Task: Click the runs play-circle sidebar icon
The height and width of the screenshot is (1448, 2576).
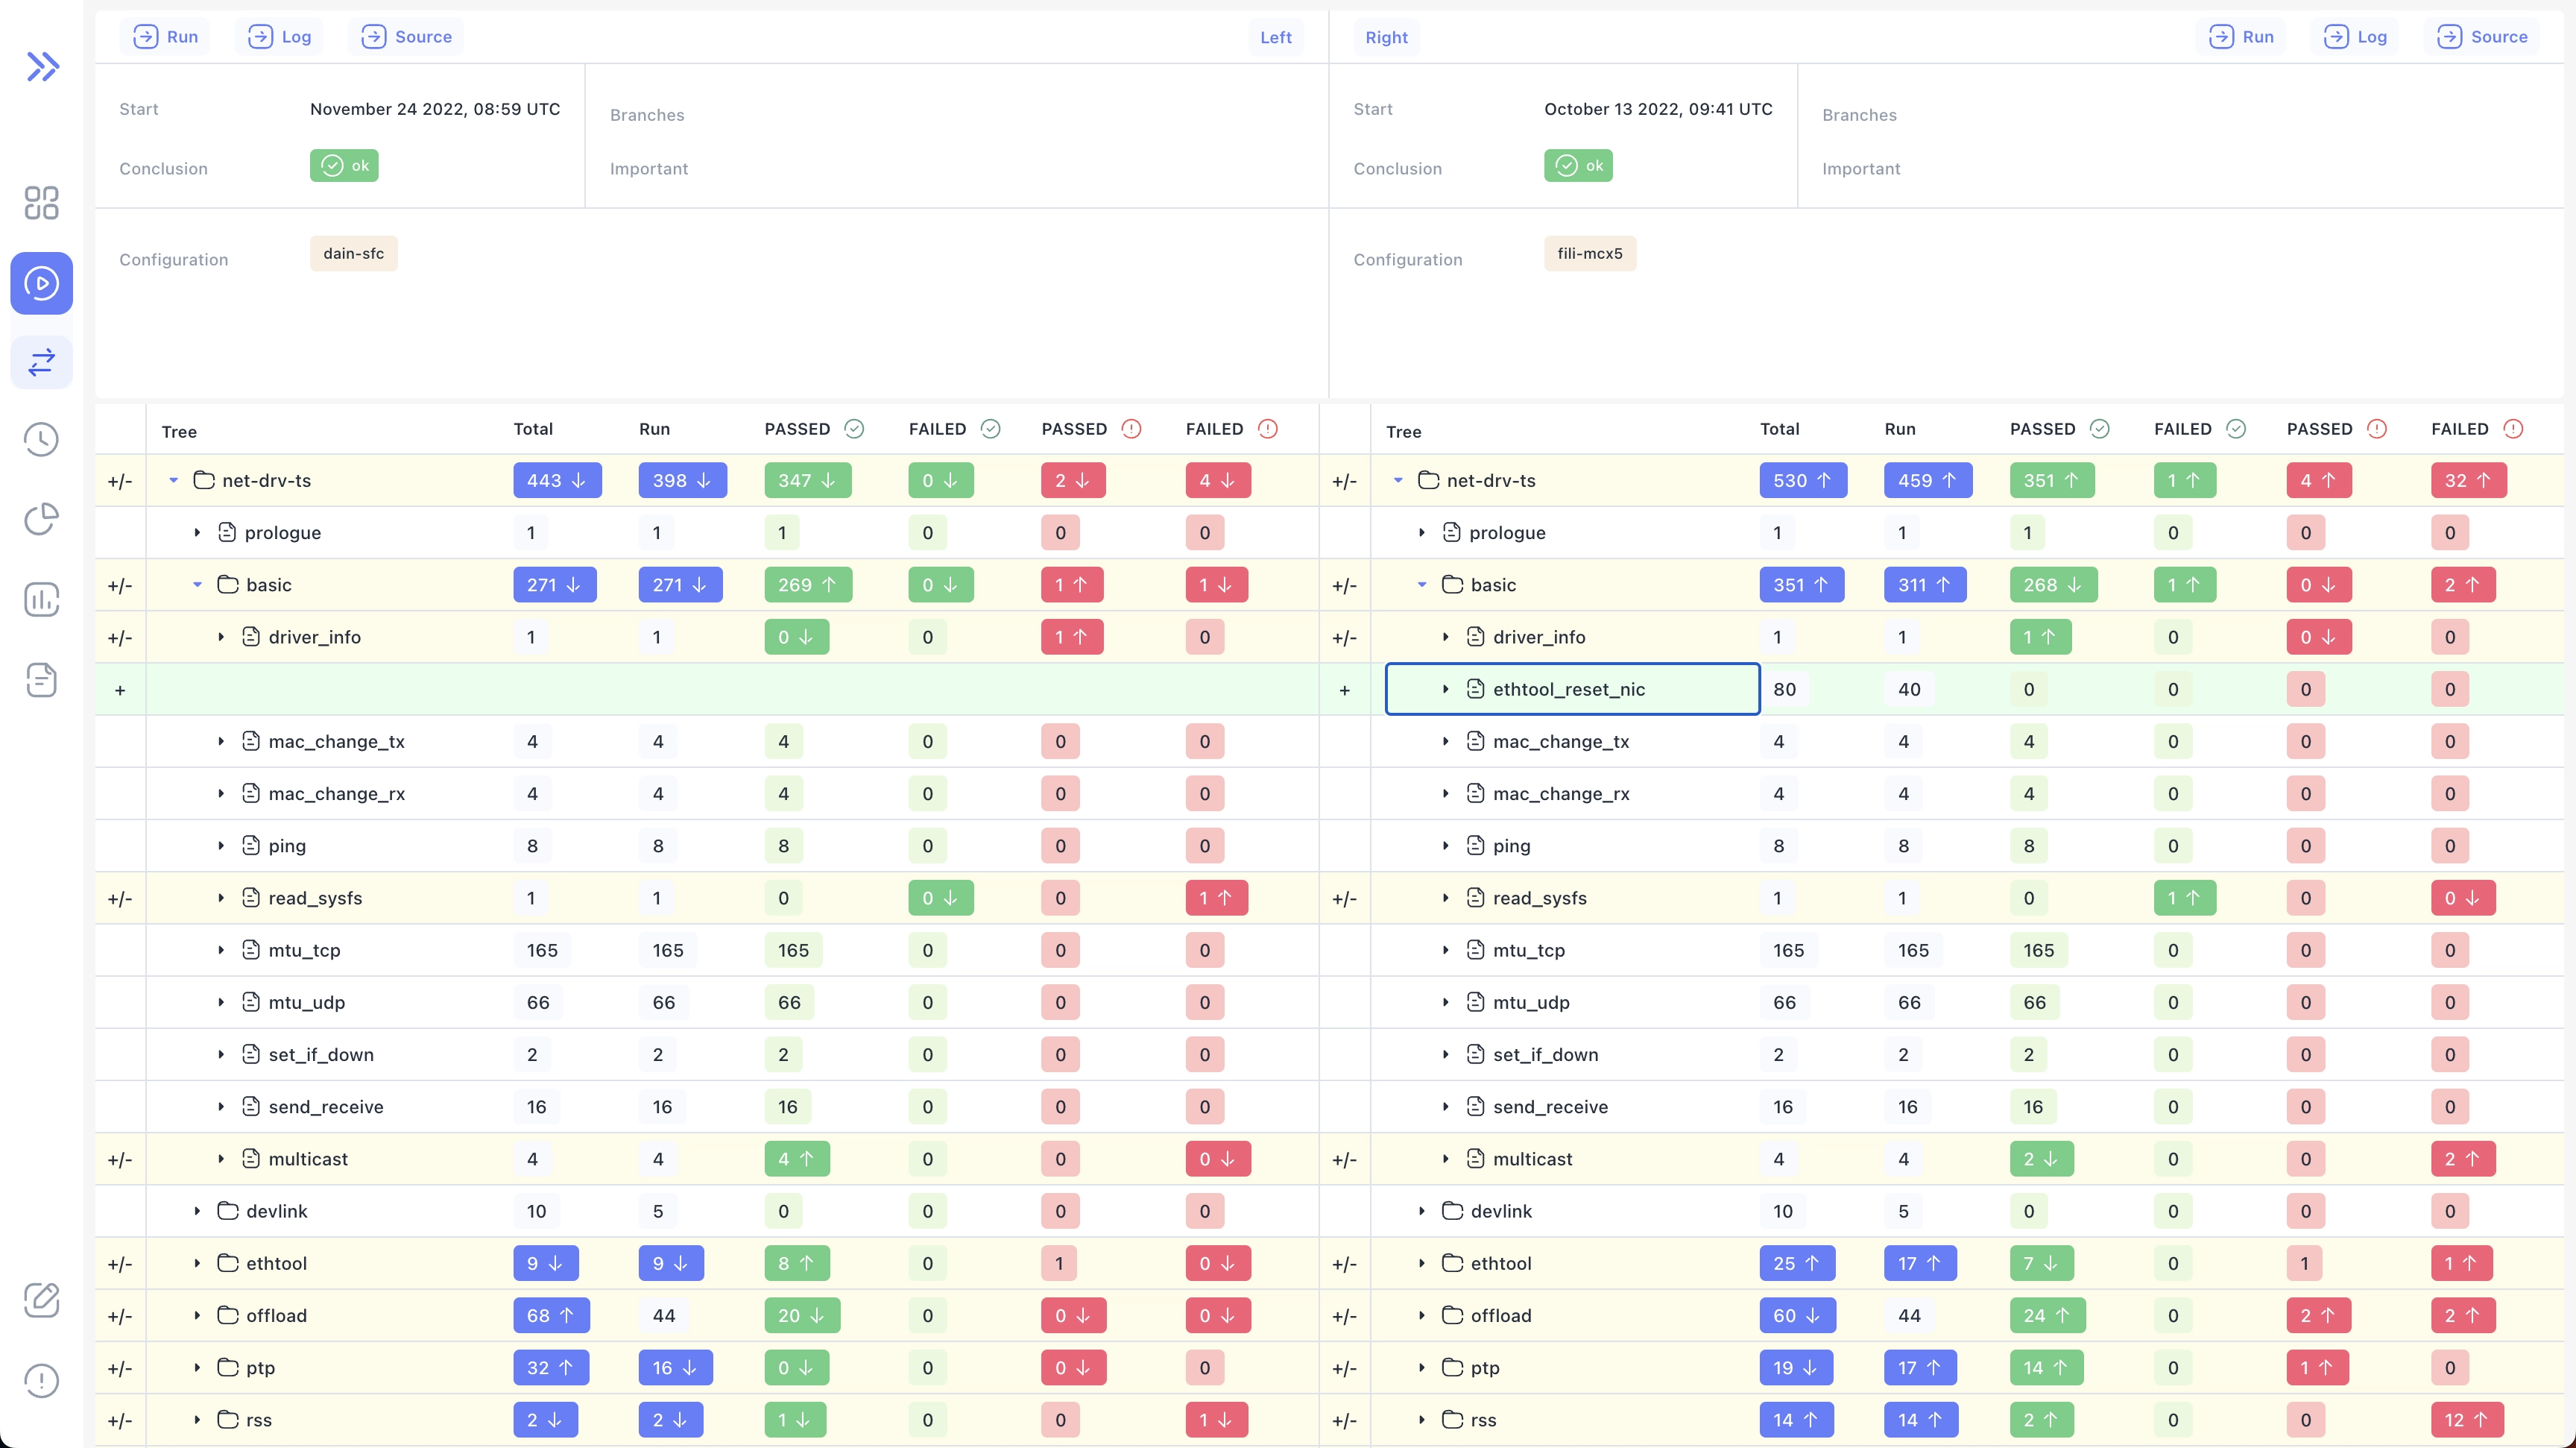Action: click(x=42, y=283)
